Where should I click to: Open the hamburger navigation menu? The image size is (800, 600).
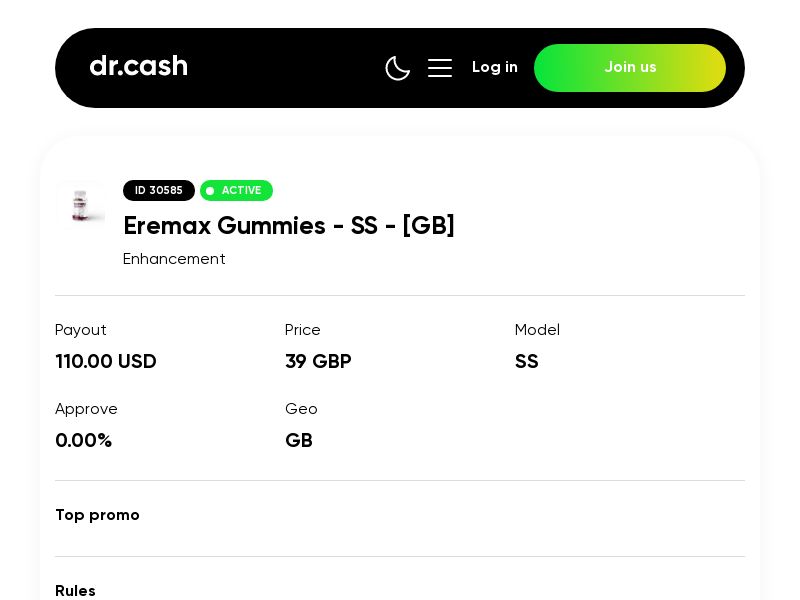[440, 68]
